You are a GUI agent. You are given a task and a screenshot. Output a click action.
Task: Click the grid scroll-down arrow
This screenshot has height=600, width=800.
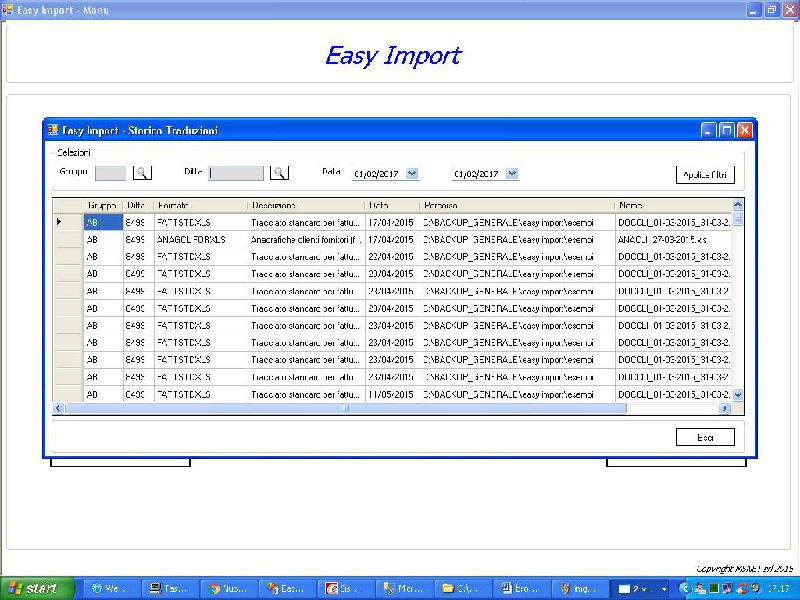[x=738, y=396]
